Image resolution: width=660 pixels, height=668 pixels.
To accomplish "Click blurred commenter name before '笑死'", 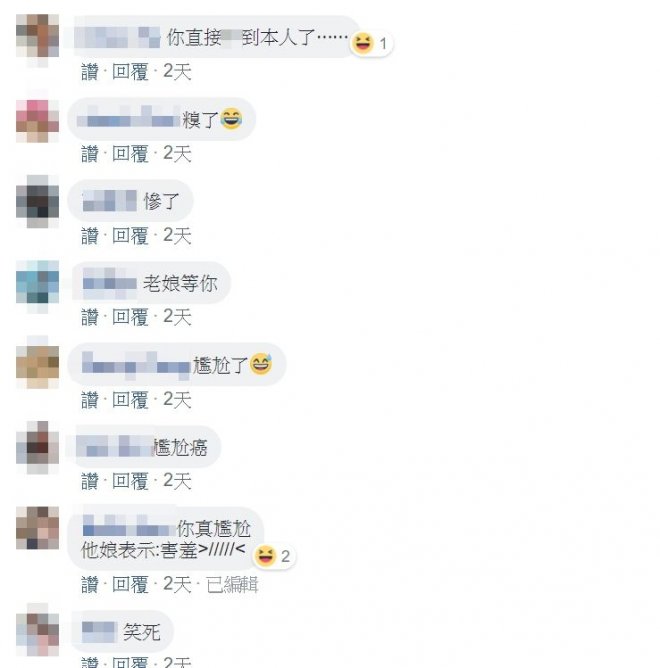I will (x=99, y=632).
